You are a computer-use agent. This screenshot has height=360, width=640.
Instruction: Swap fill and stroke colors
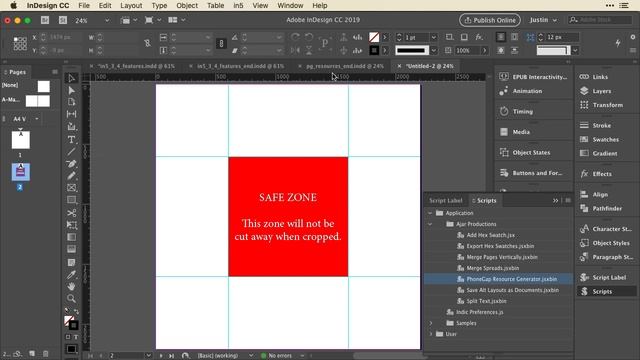tap(76, 311)
